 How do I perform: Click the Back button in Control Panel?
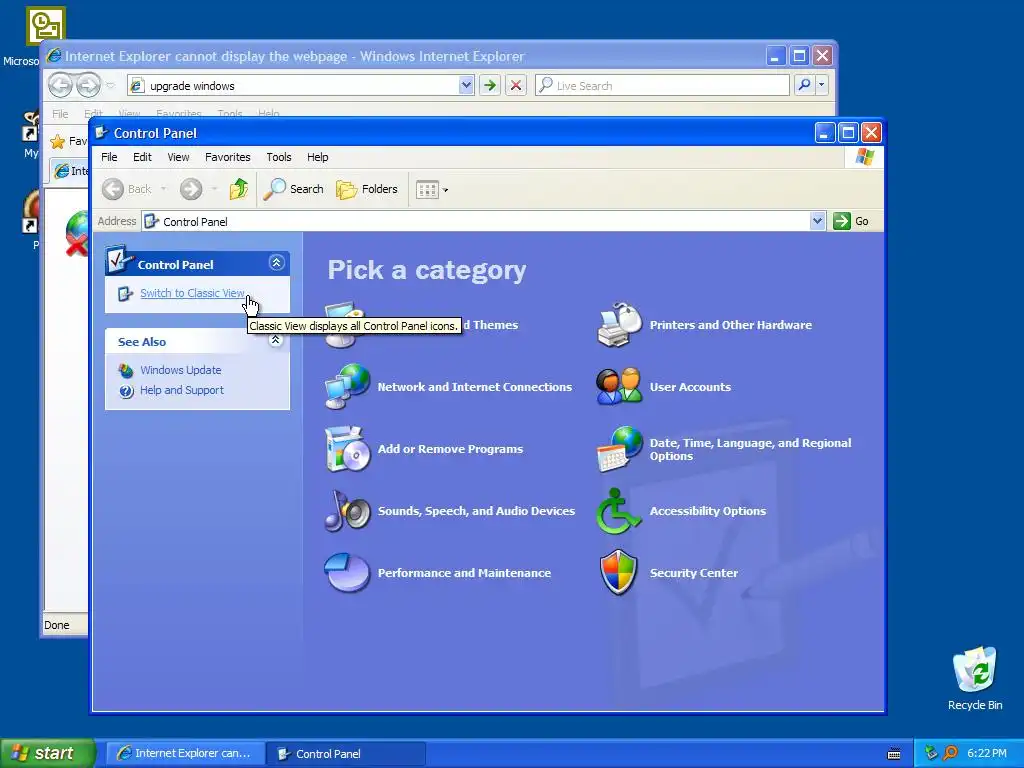(x=127, y=189)
